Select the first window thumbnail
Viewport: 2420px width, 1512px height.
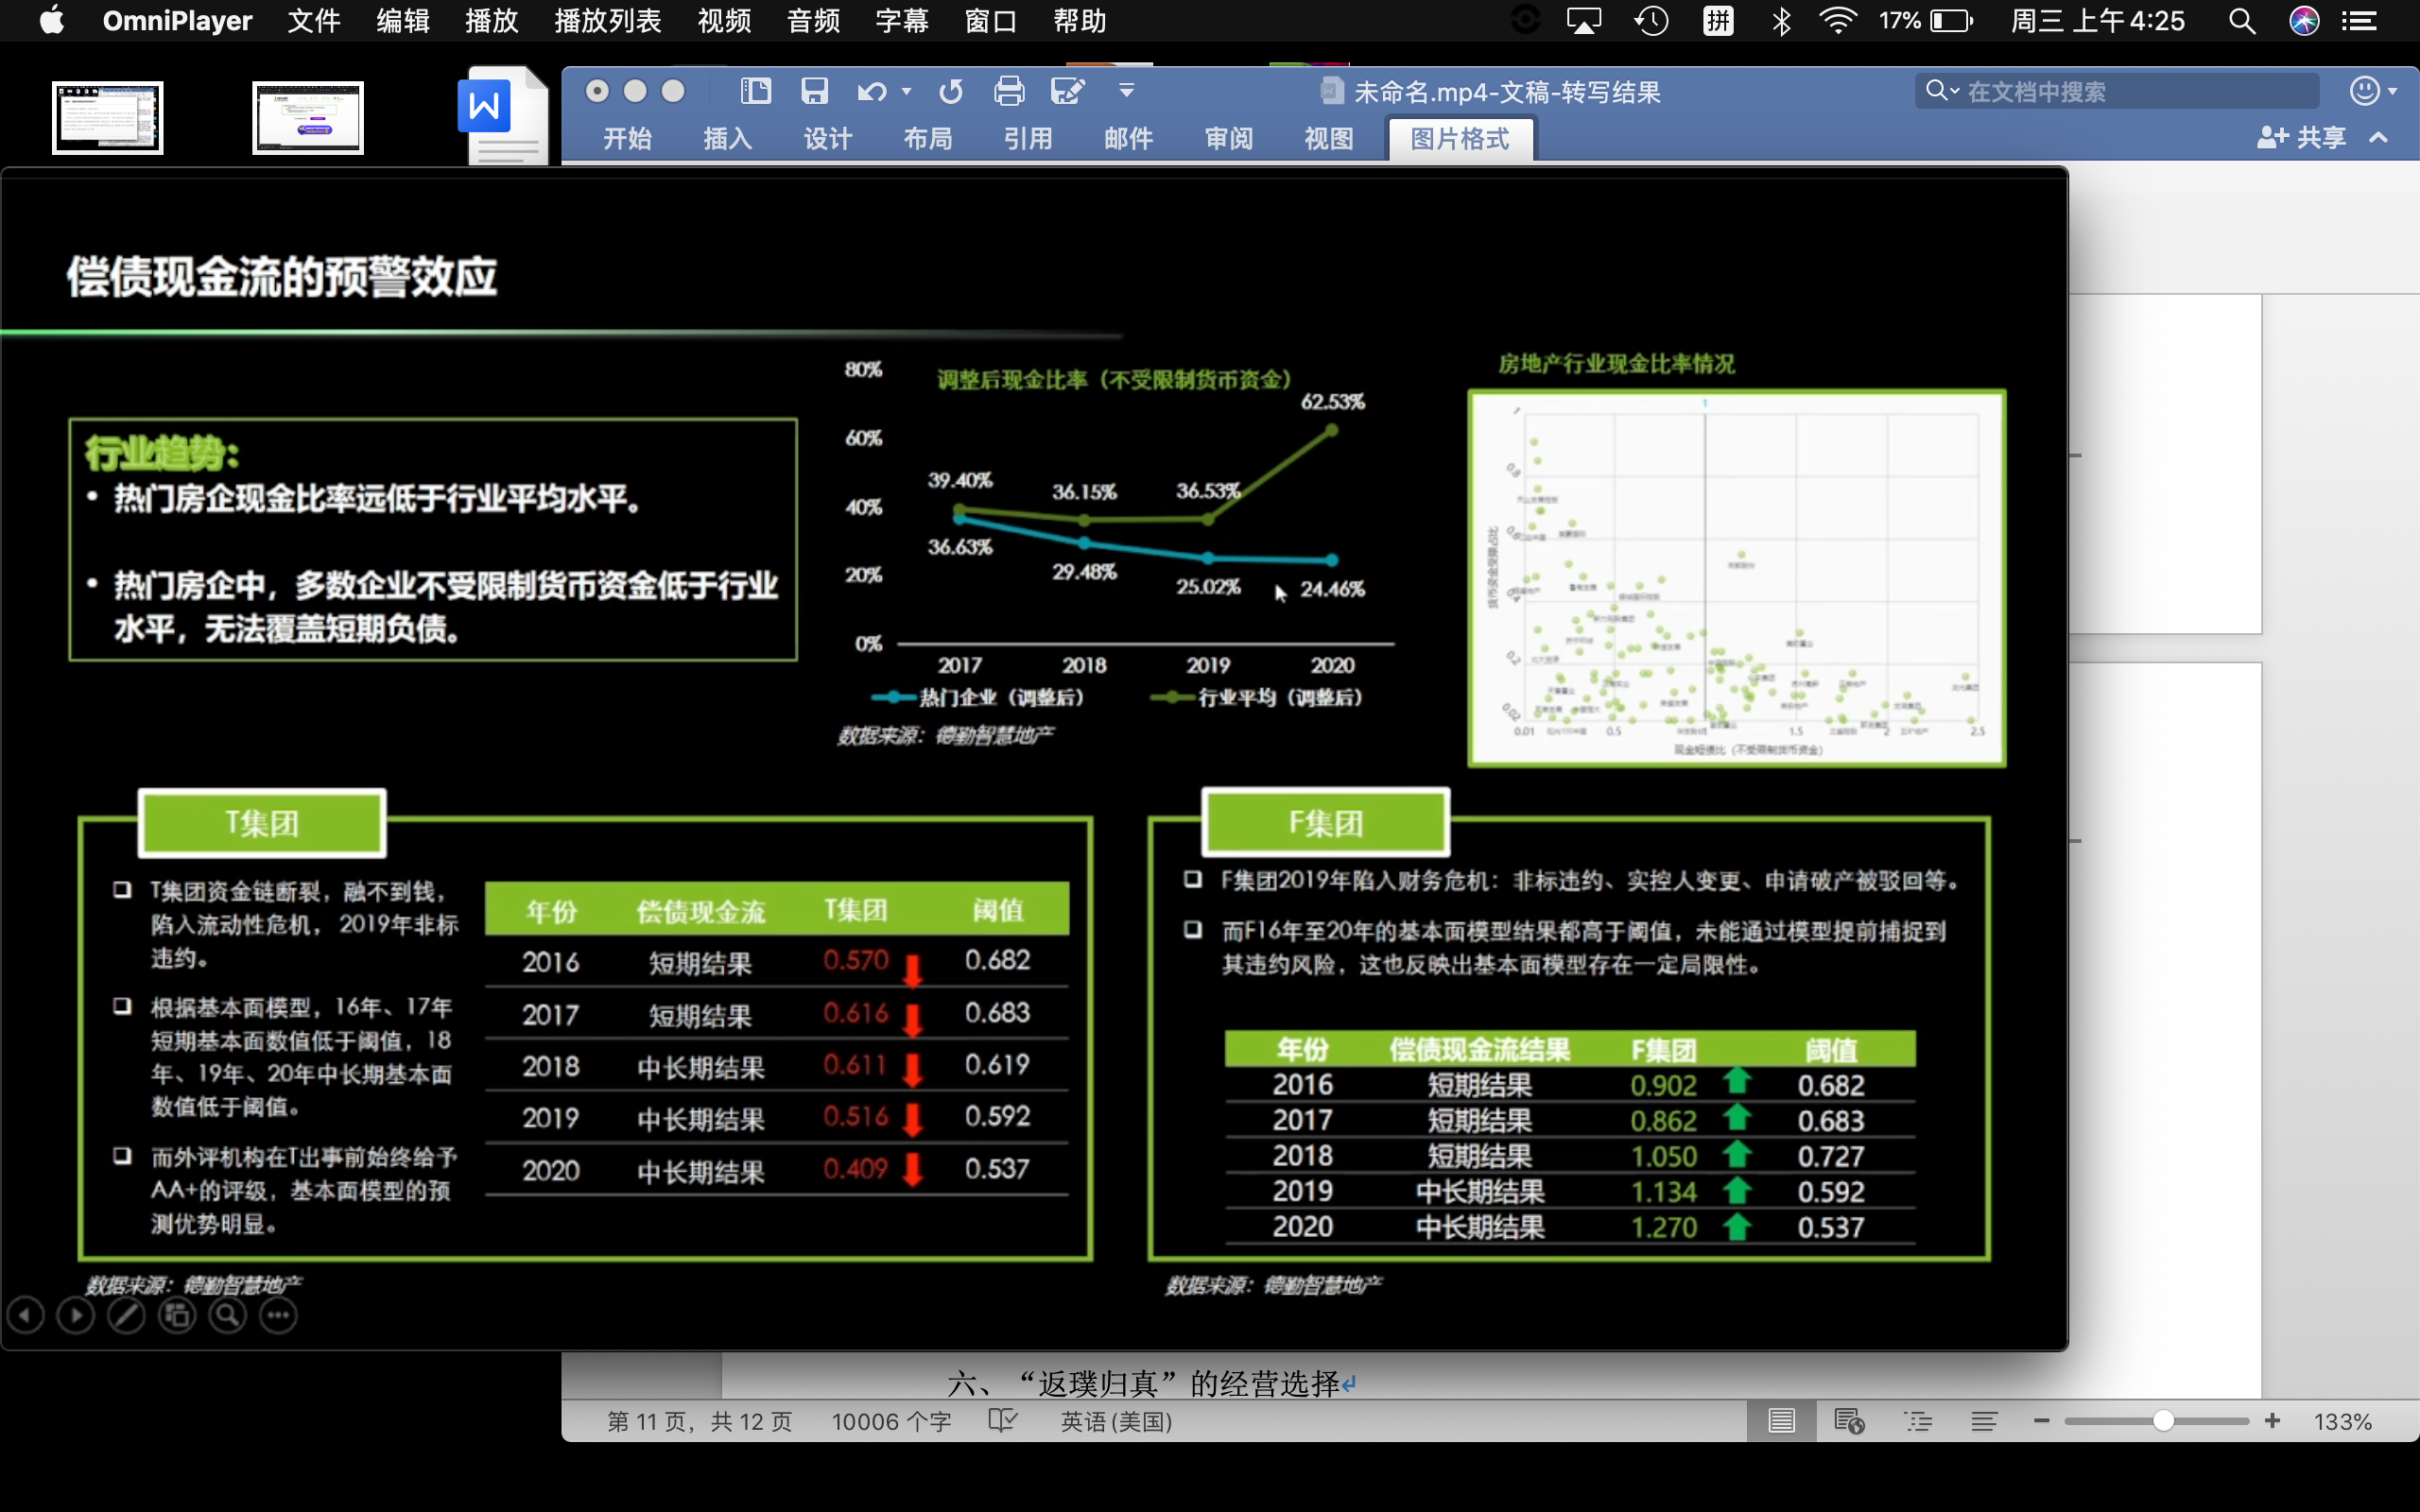107,117
